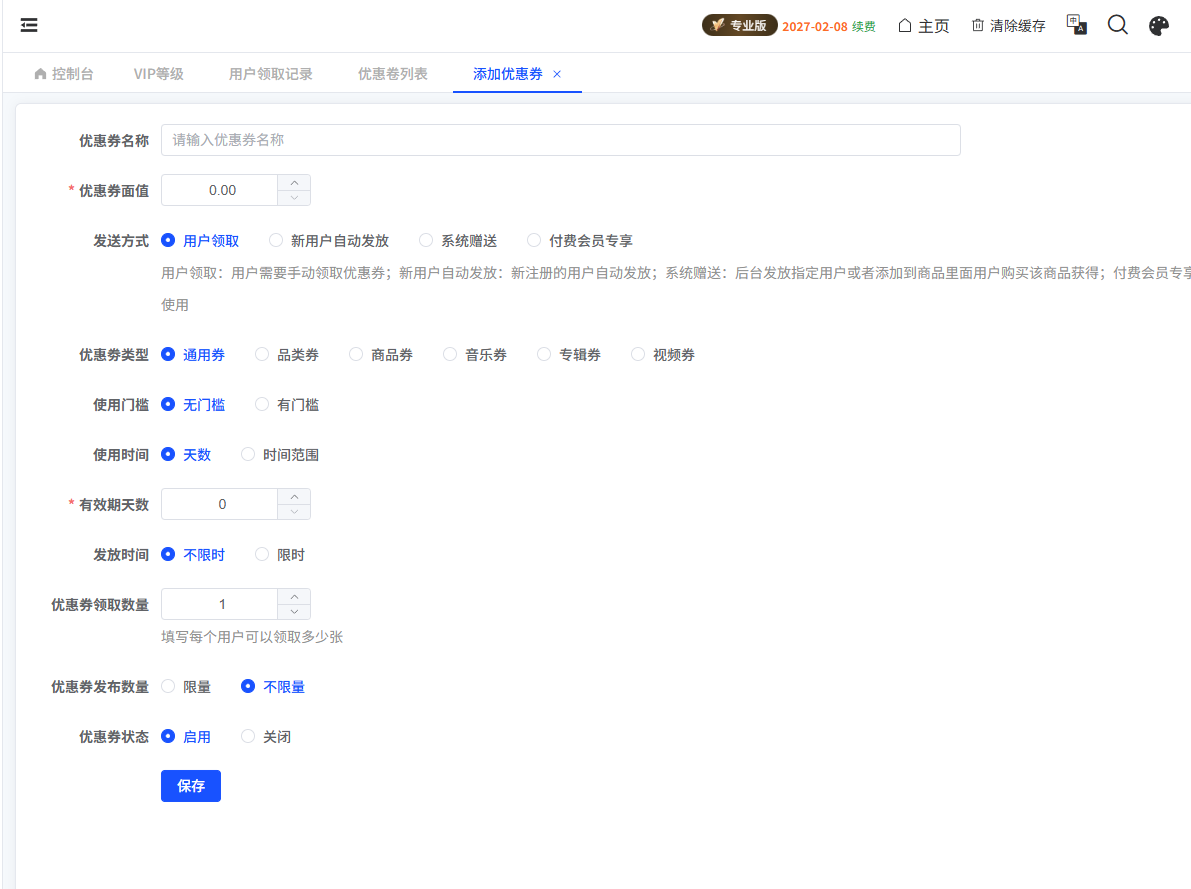Open the 优惠卷列表 tab

point(393,73)
